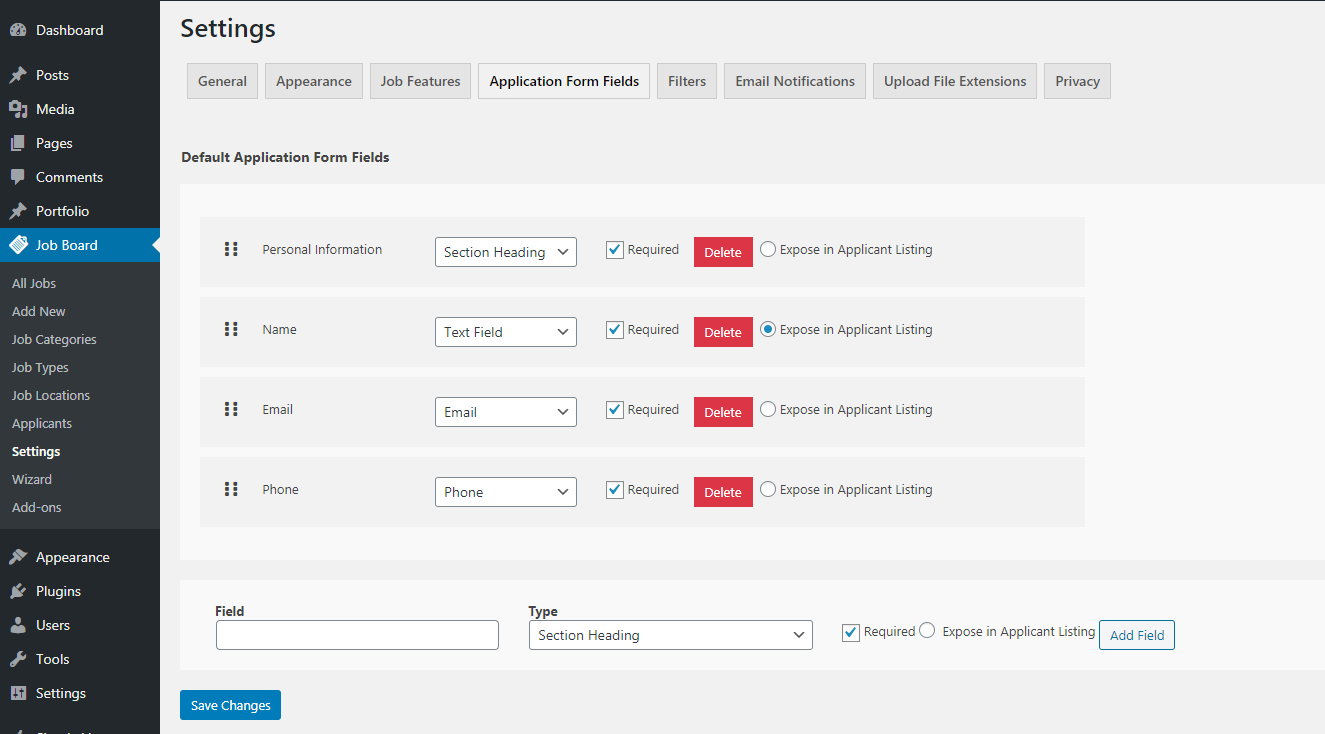Open Job Locations submenu link

point(51,395)
